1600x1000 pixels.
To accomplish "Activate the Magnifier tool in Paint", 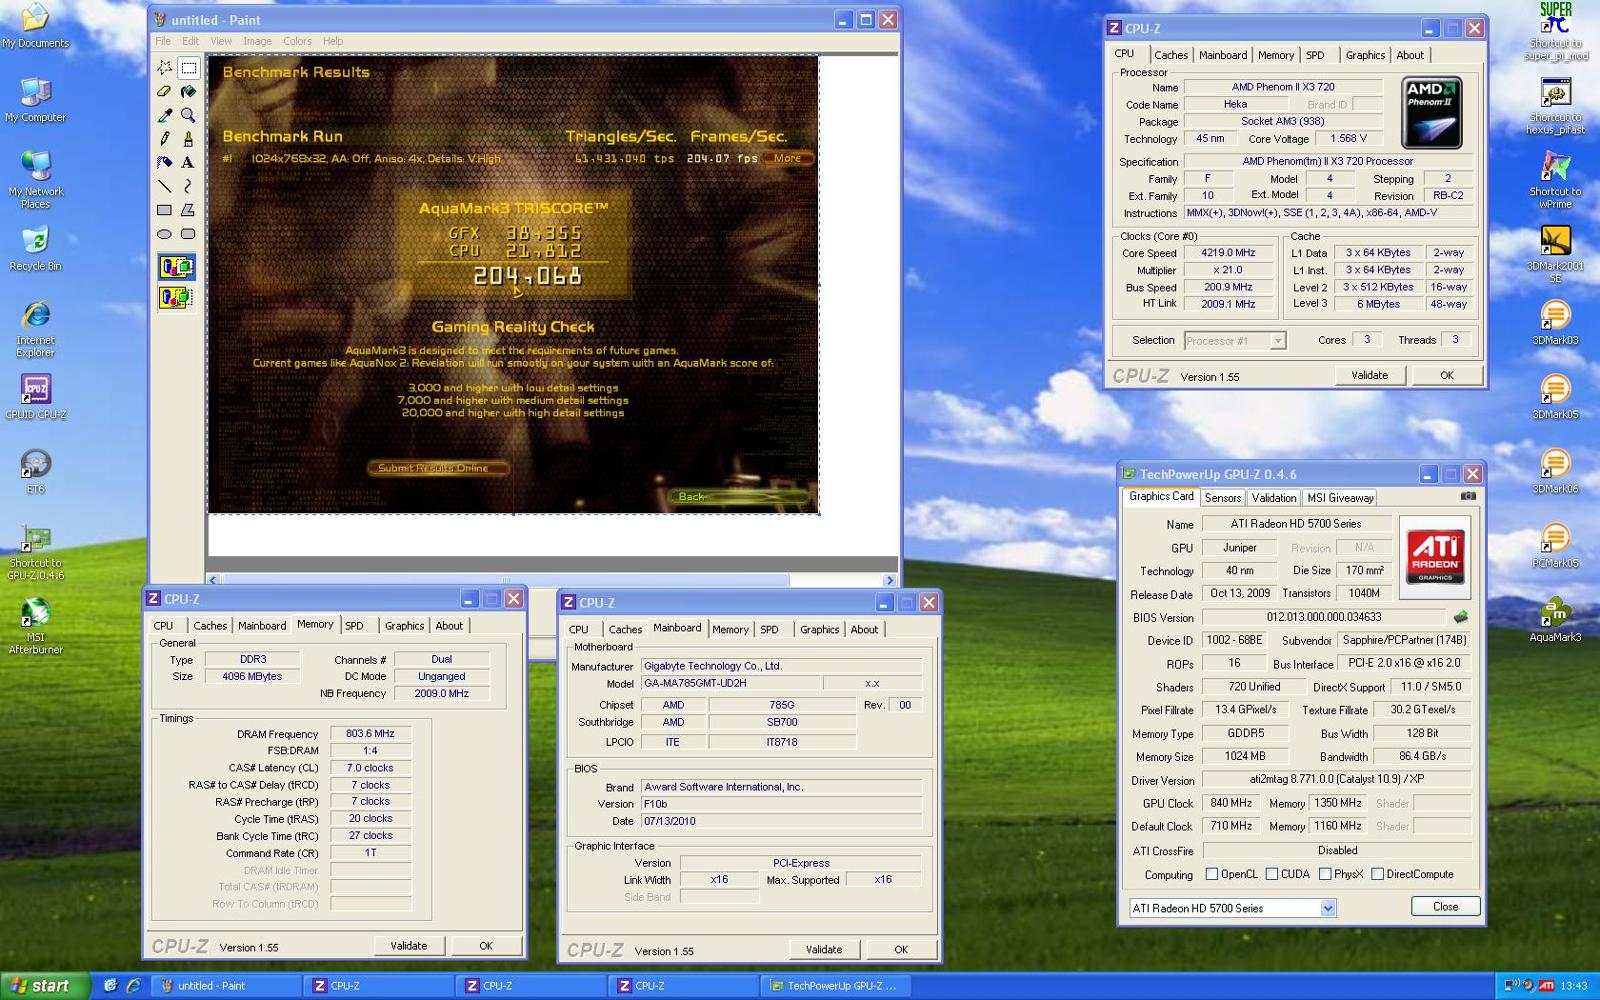I will [188, 115].
